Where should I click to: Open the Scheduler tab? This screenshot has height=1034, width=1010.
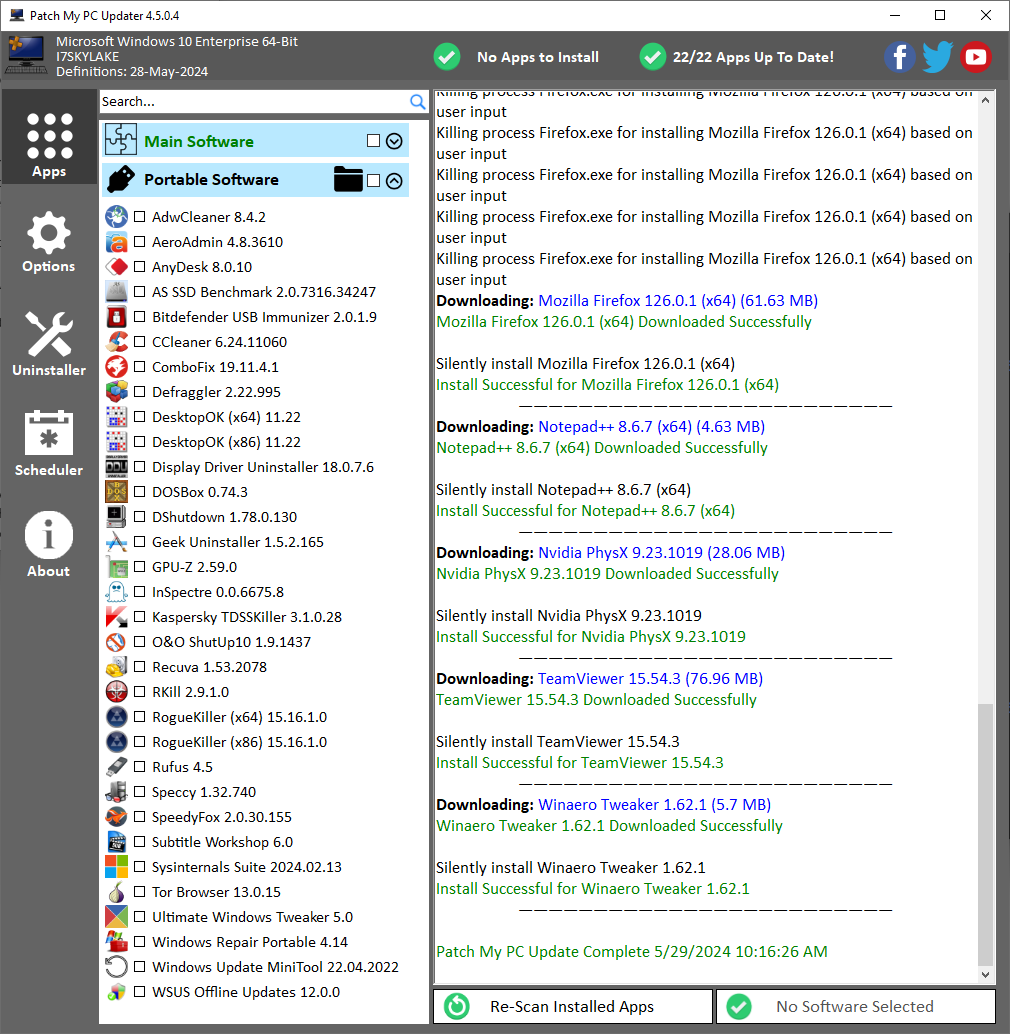49,444
